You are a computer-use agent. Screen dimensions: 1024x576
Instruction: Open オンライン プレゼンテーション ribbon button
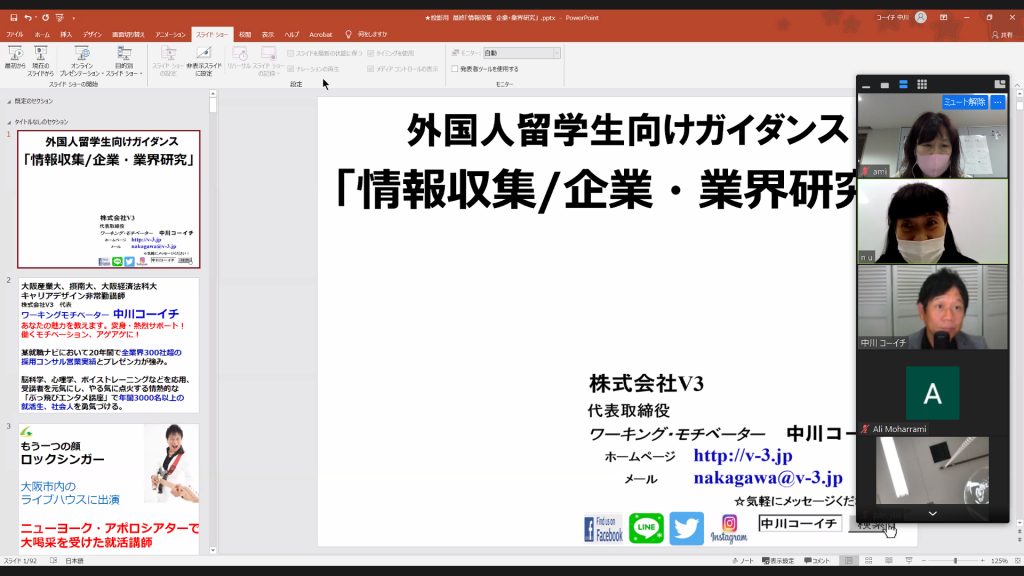click(x=82, y=58)
